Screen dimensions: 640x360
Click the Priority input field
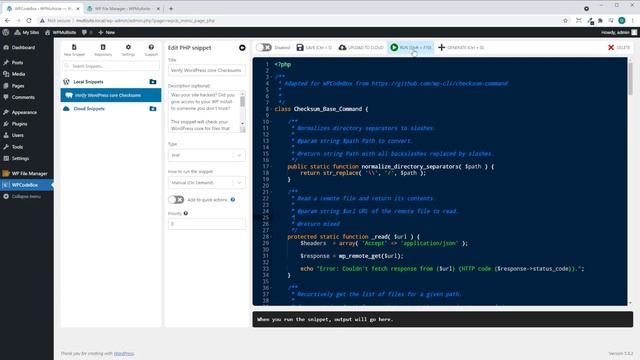[207, 224]
